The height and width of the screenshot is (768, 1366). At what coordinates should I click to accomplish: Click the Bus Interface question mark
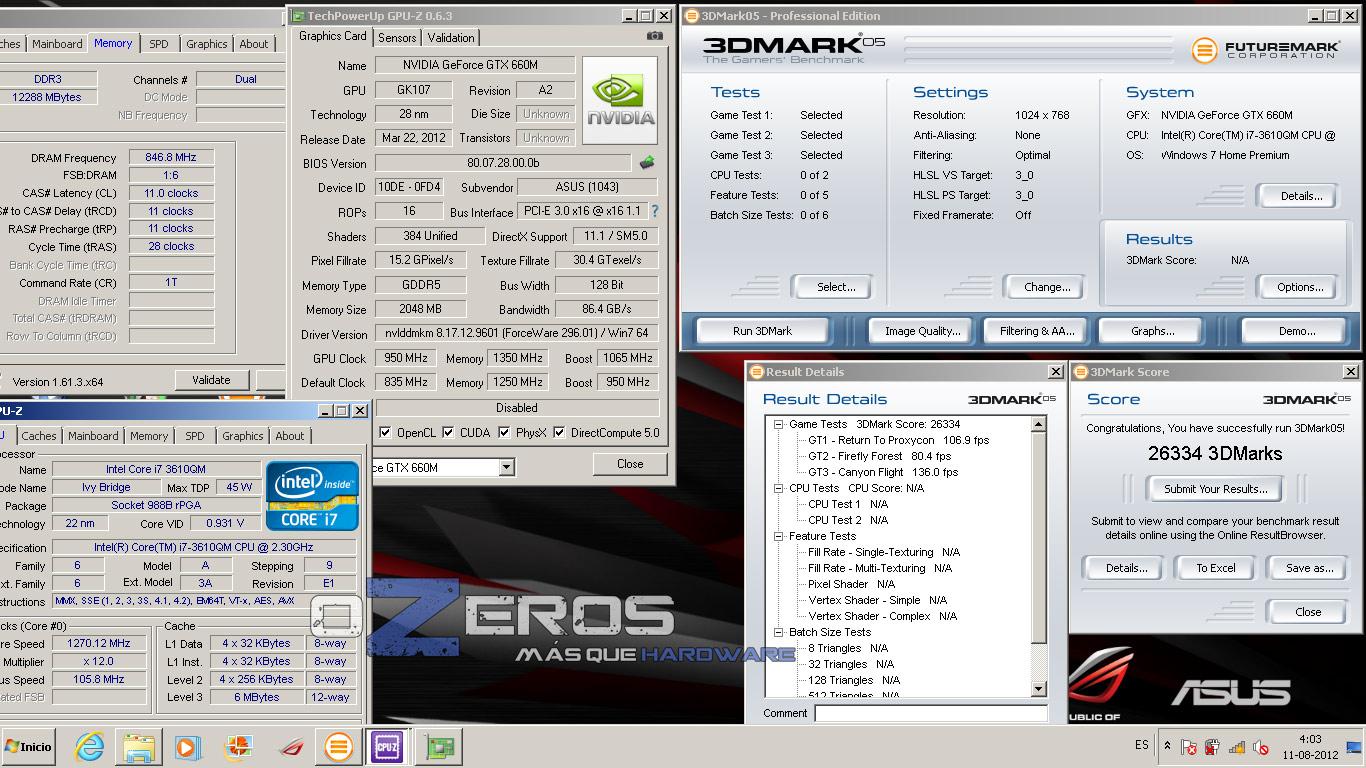point(655,211)
